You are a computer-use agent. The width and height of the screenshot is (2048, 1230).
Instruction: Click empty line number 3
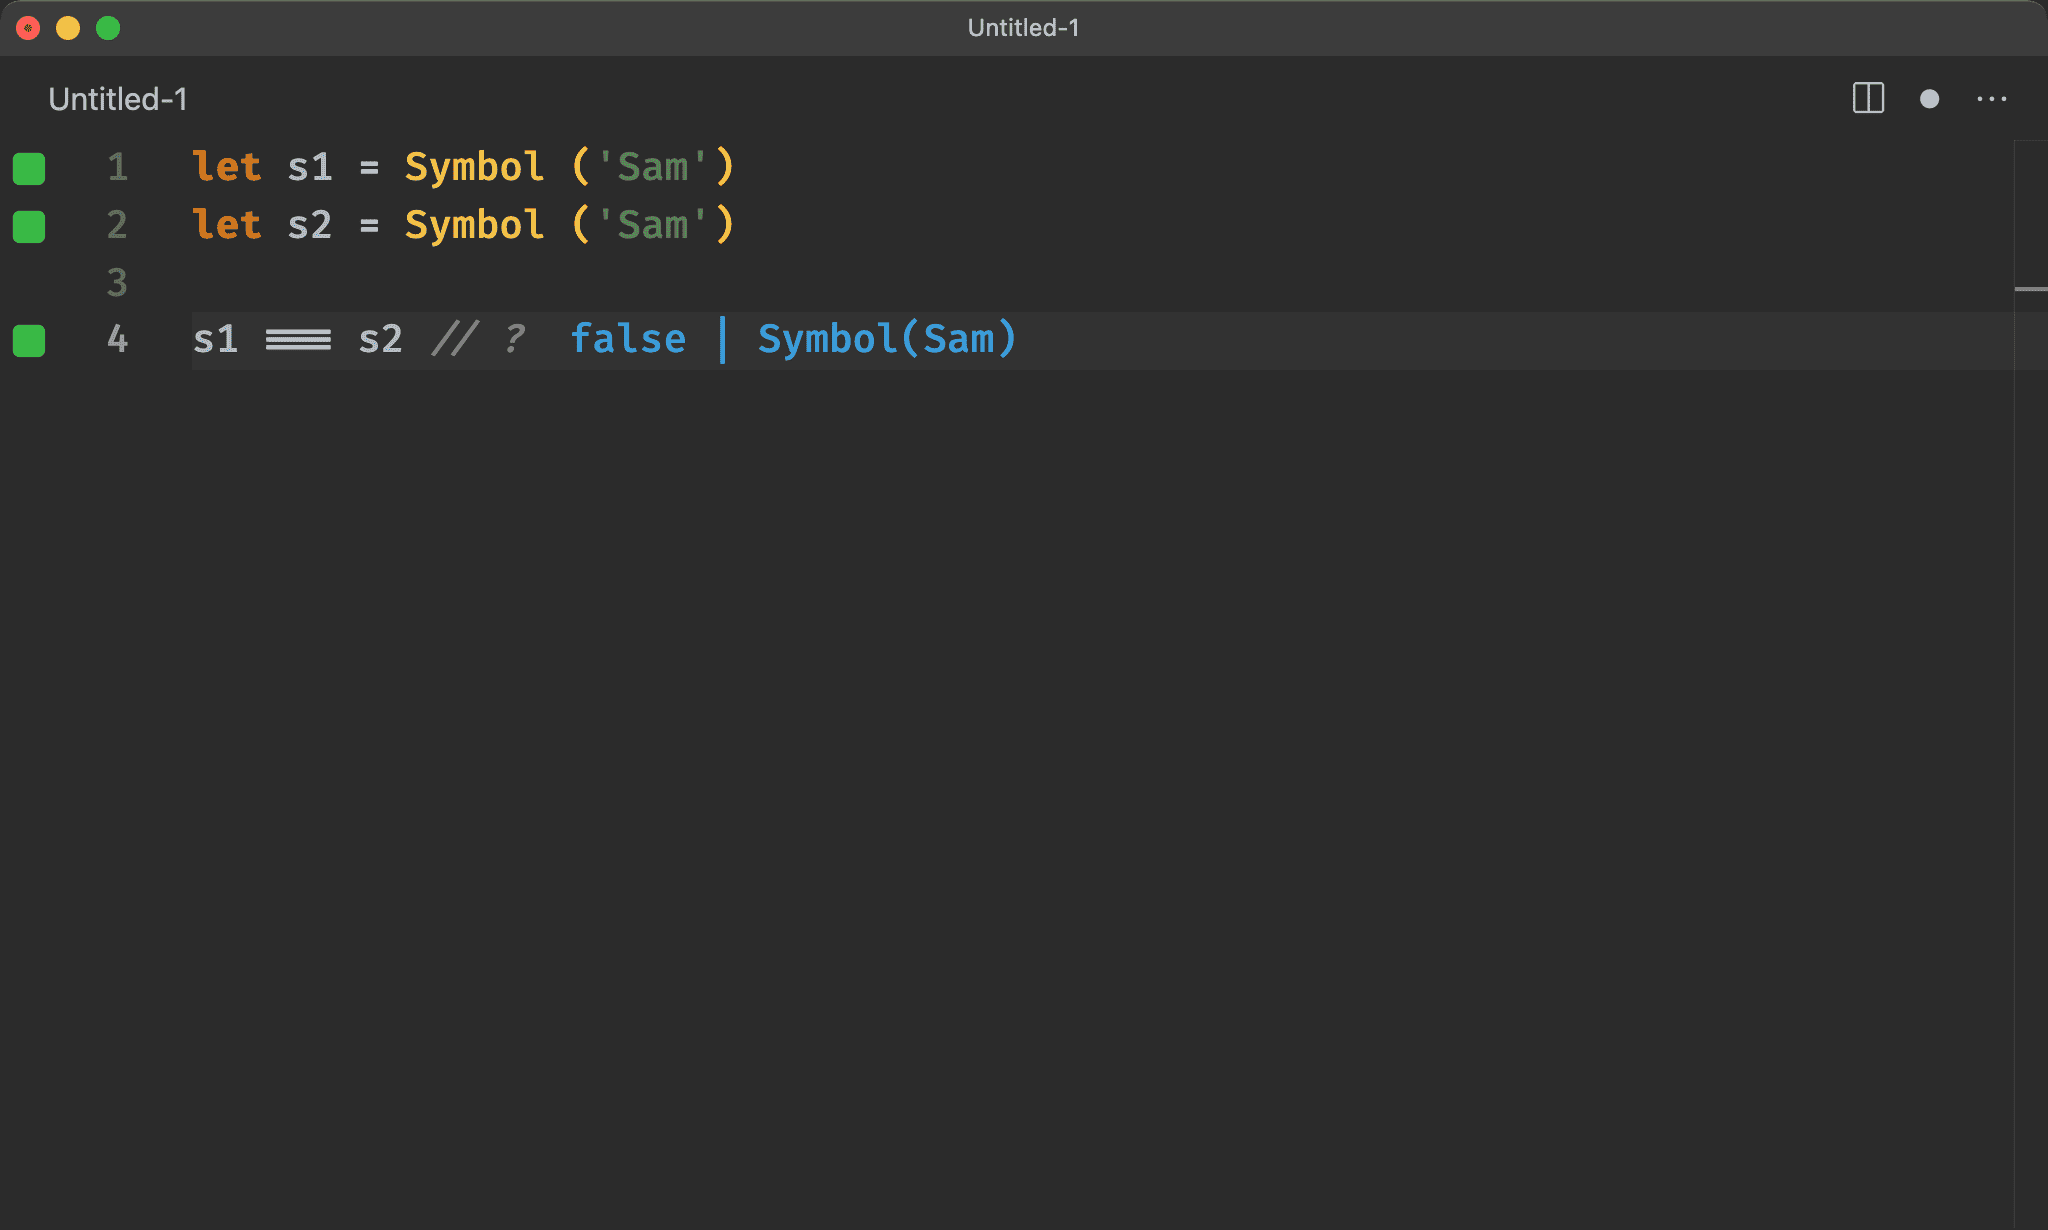click(x=117, y=282)
